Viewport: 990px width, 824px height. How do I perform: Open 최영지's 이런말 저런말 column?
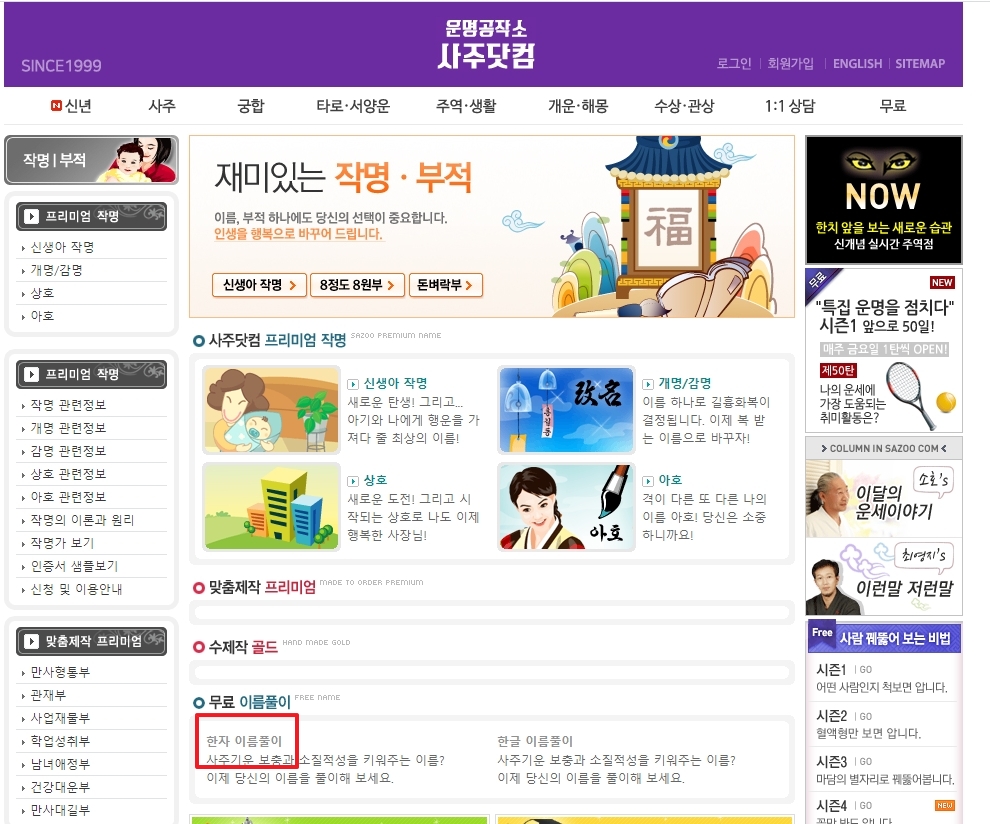click(884, 576)
